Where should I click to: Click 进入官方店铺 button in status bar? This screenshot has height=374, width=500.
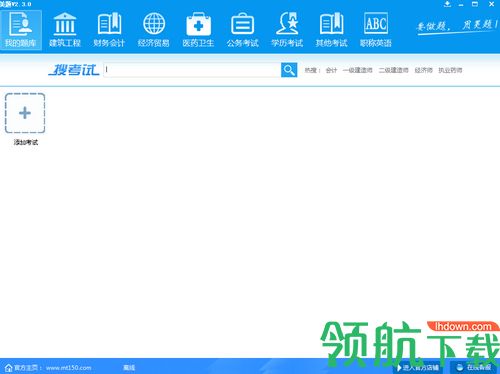(418, 368)
